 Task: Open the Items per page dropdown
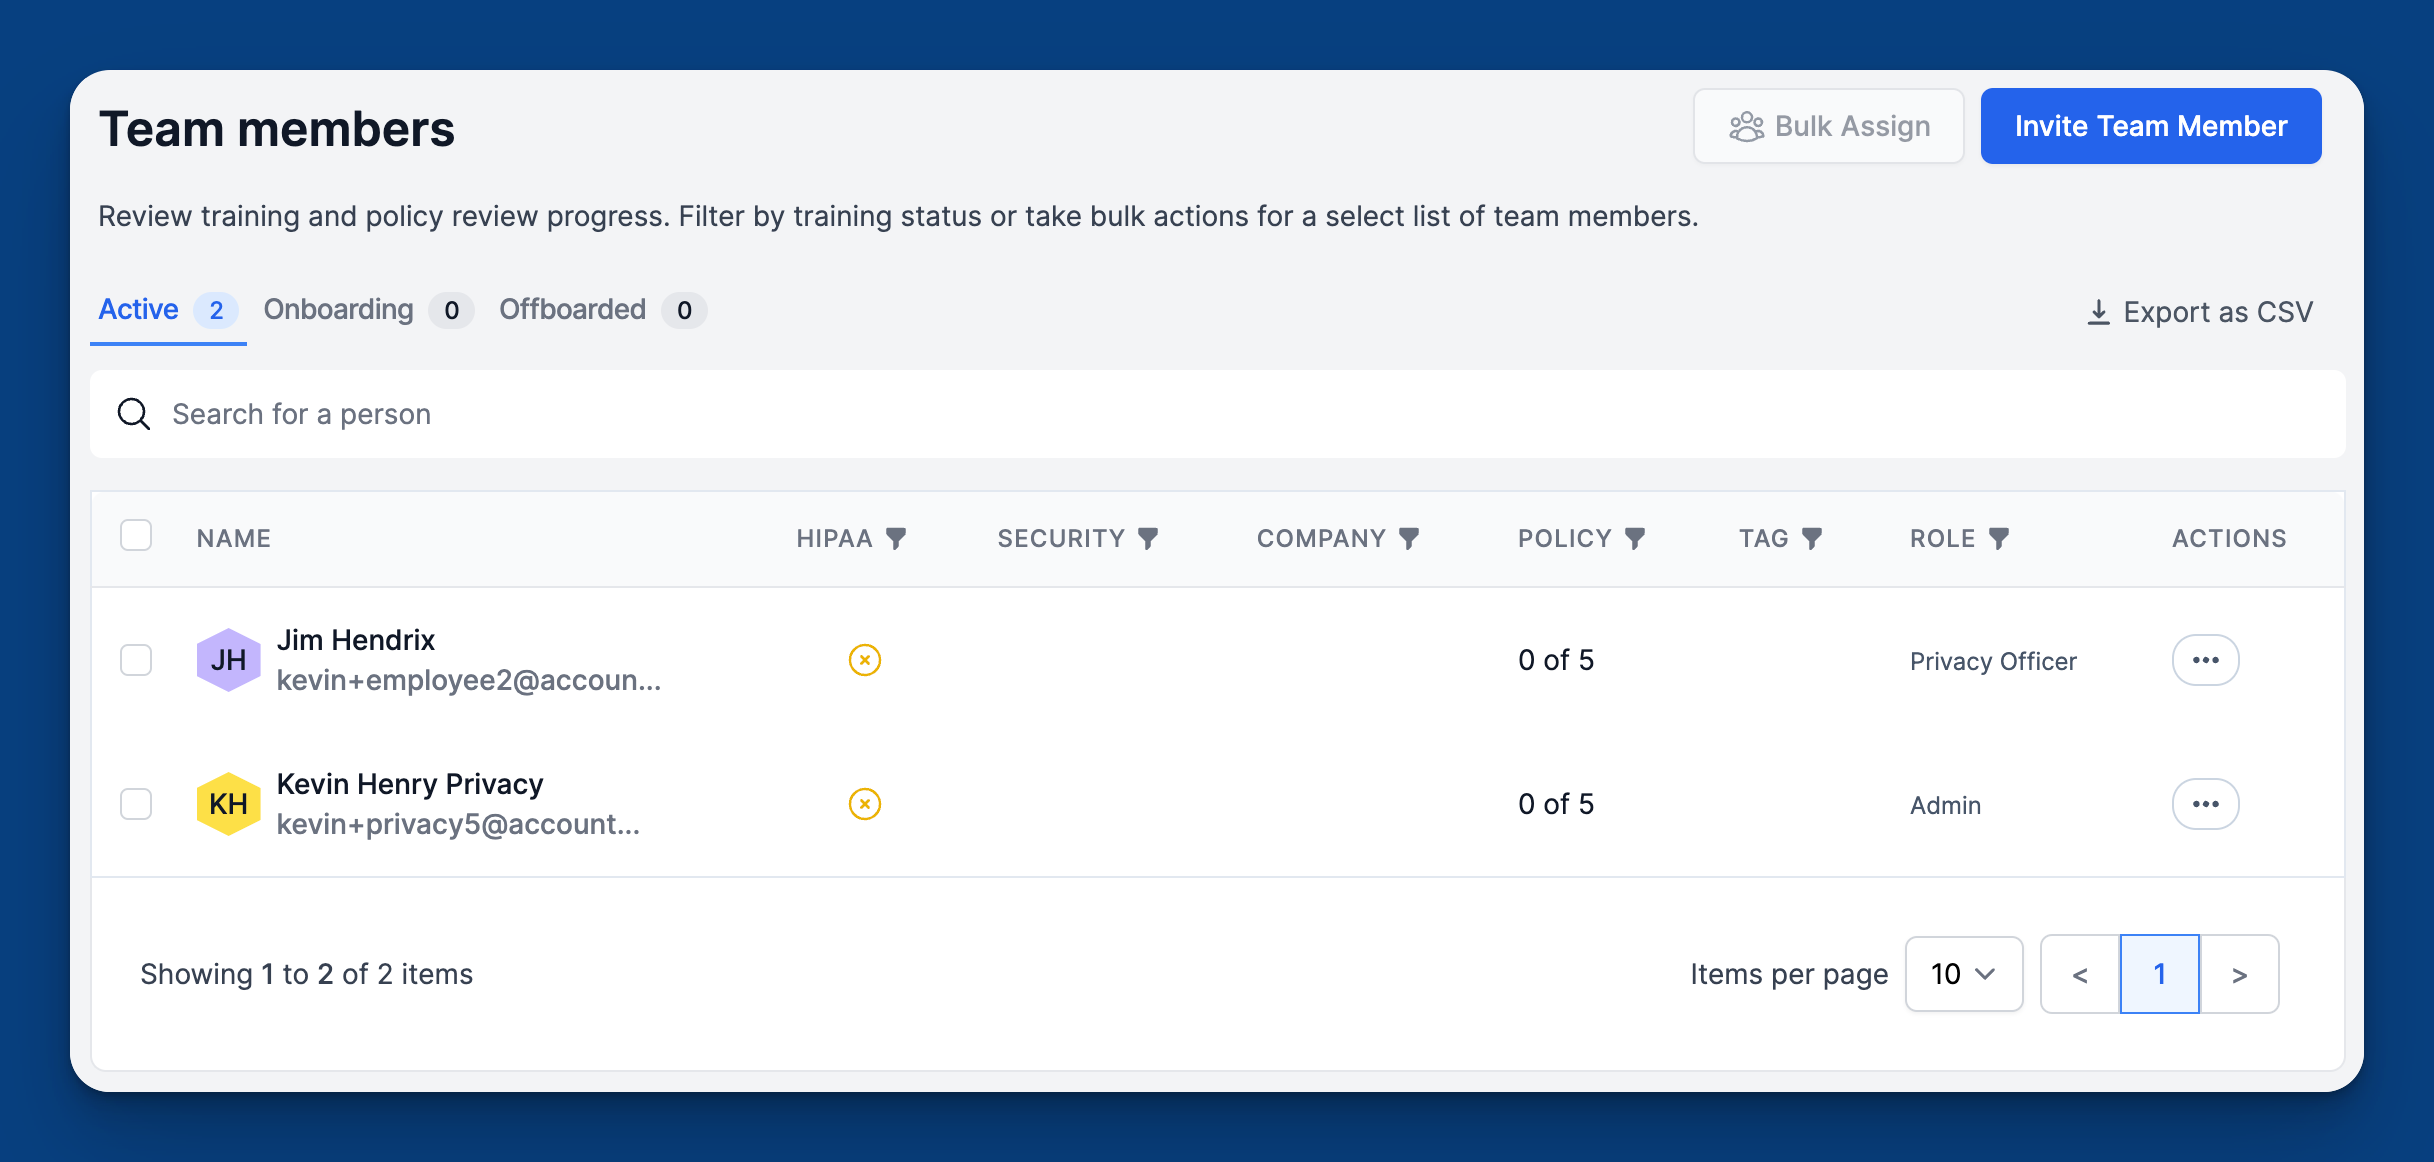[x=1964, y=974]
